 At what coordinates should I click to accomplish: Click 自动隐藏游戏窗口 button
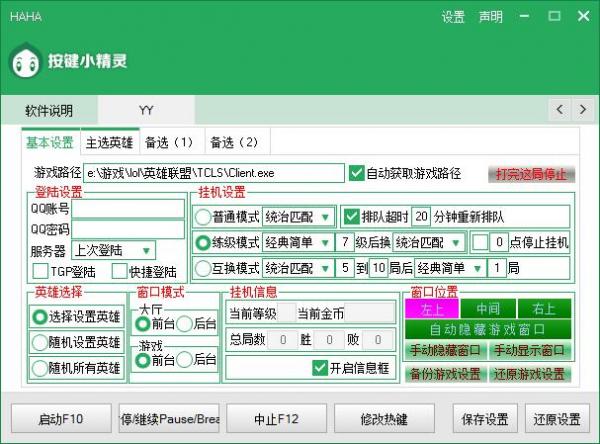pyautogui.click(x=488, y=329)
